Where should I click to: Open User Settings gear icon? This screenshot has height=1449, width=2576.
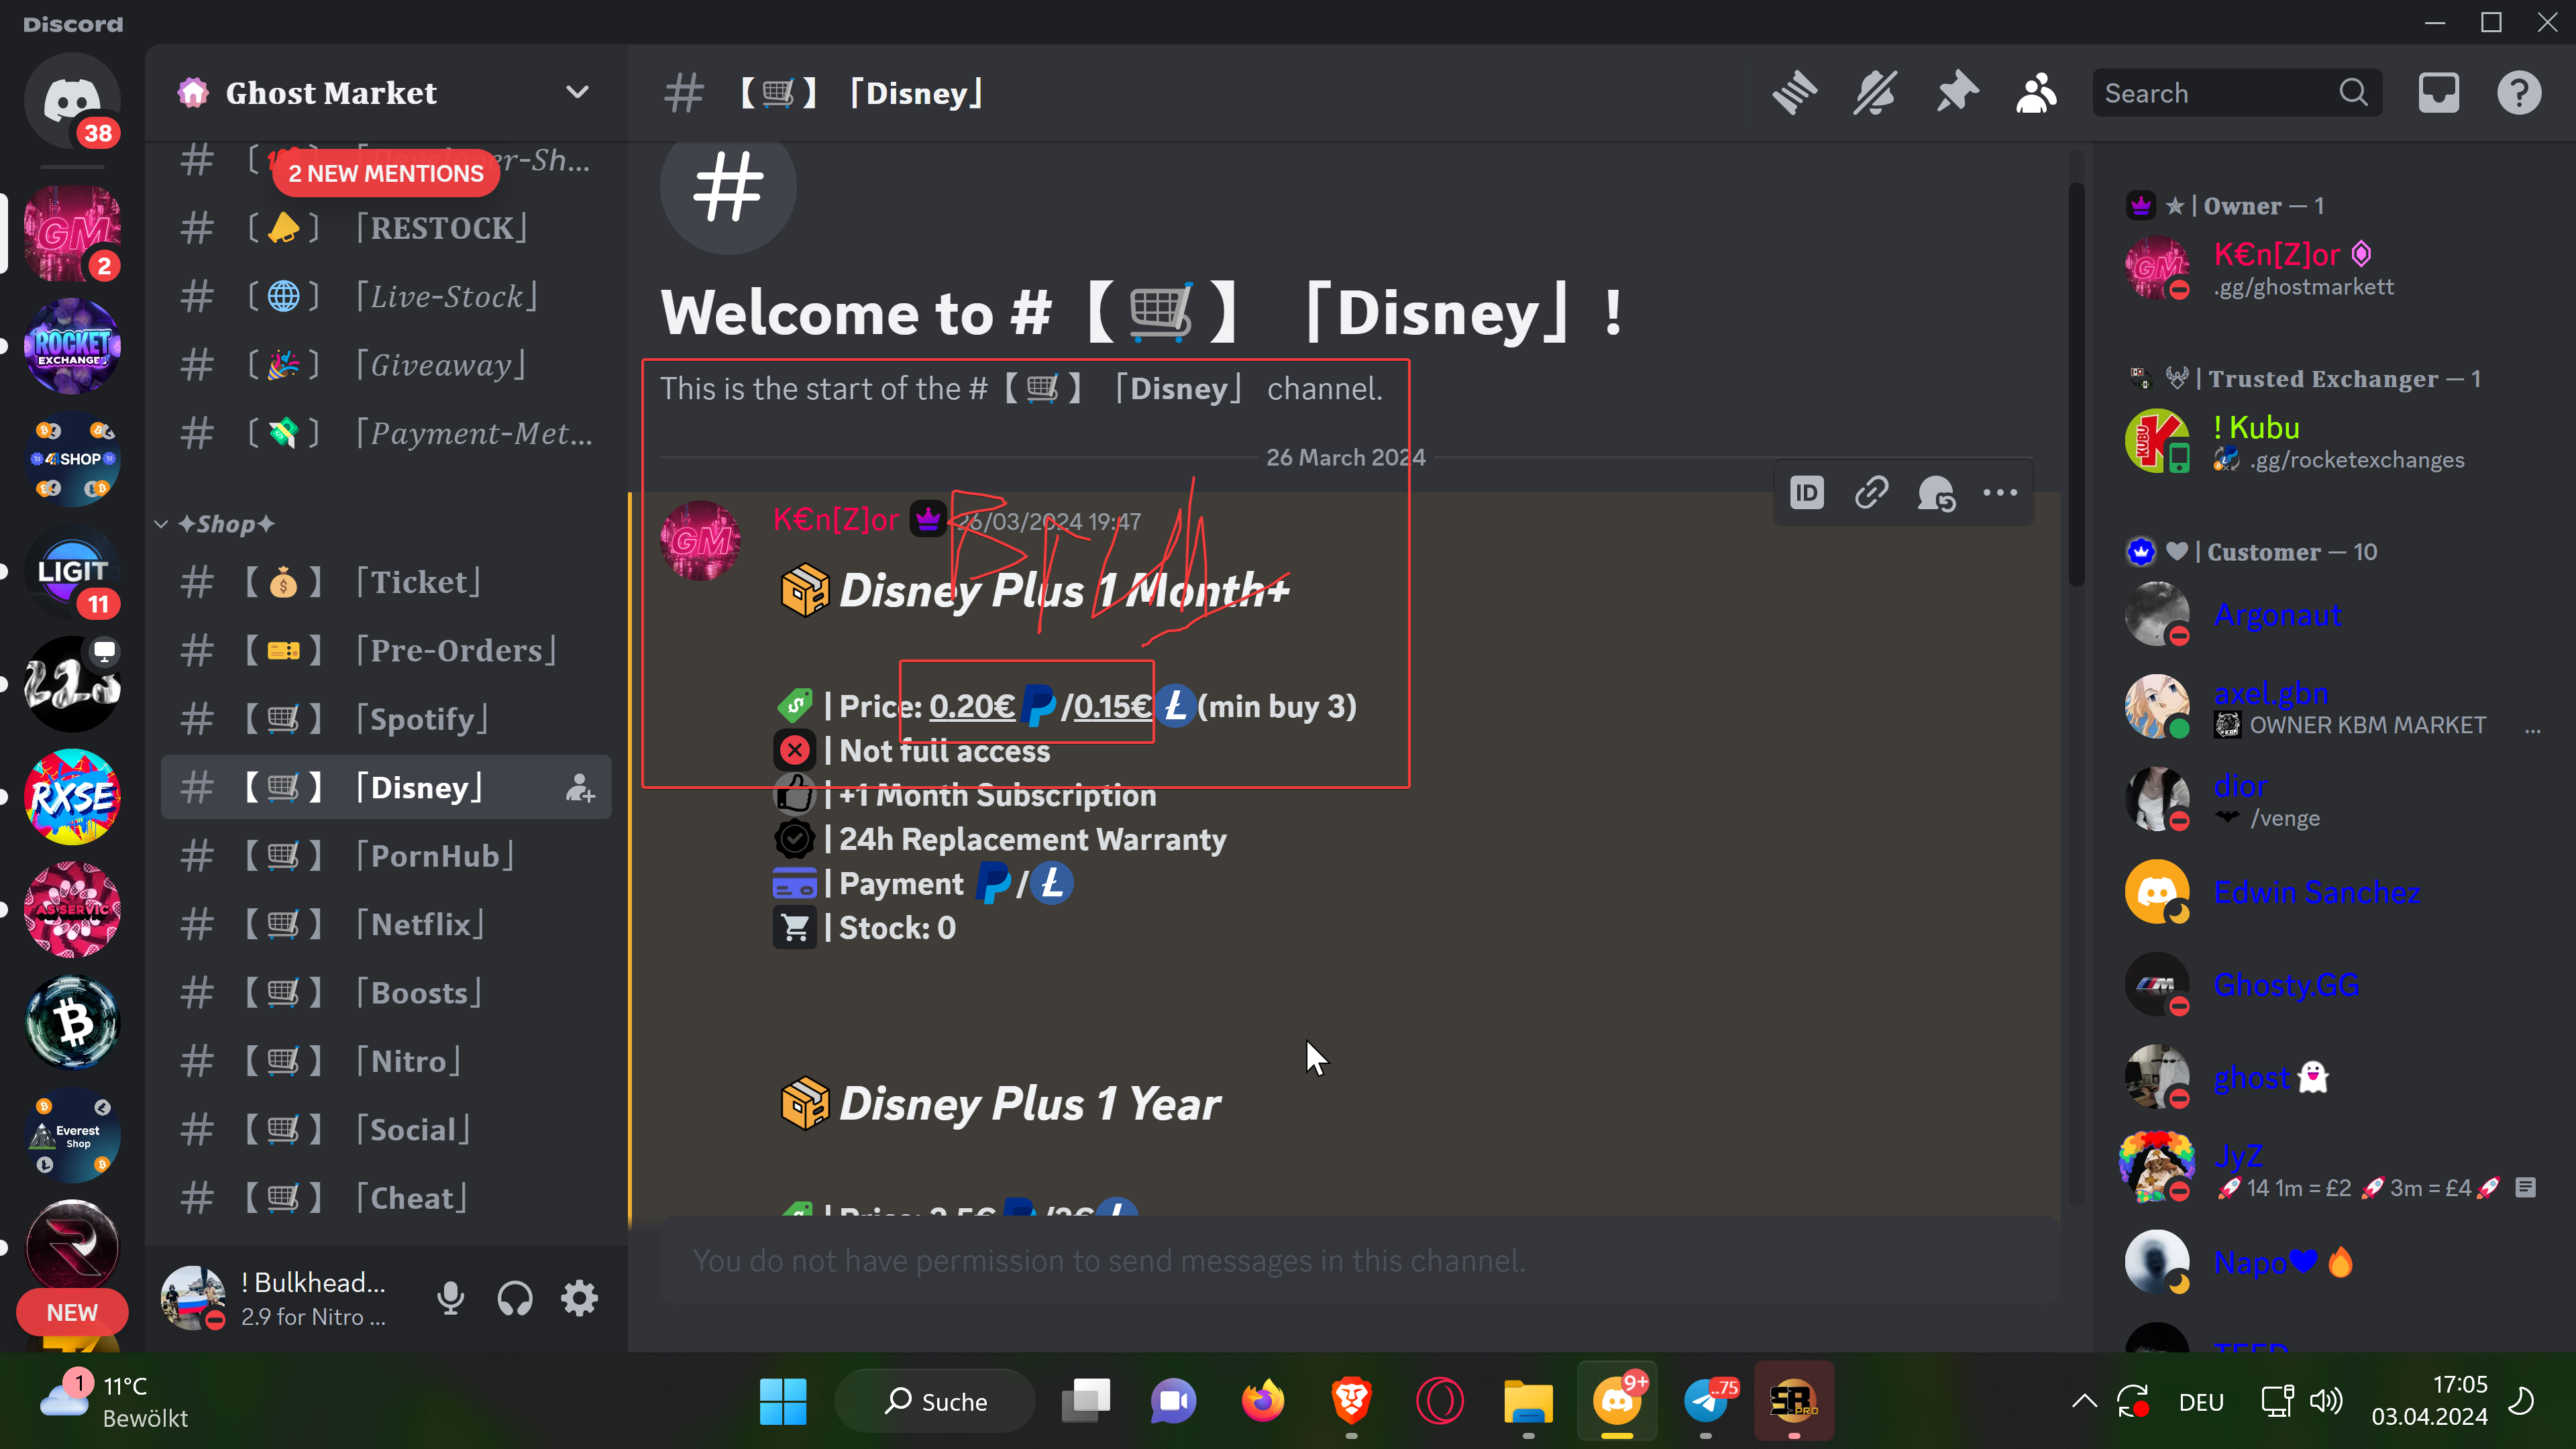(x=579, y=1298)
